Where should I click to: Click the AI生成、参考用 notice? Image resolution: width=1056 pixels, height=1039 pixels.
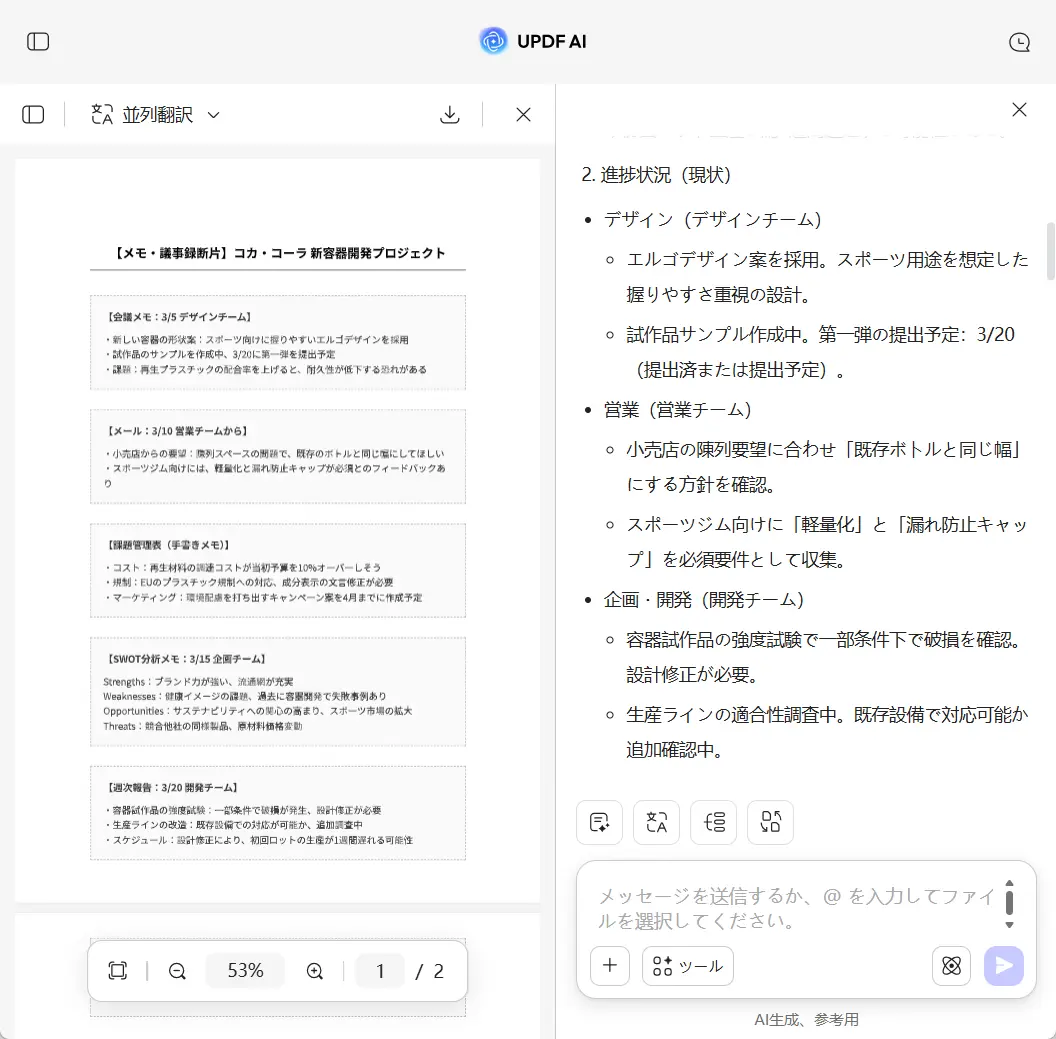pyautogui.click(x=806, y=1019)
